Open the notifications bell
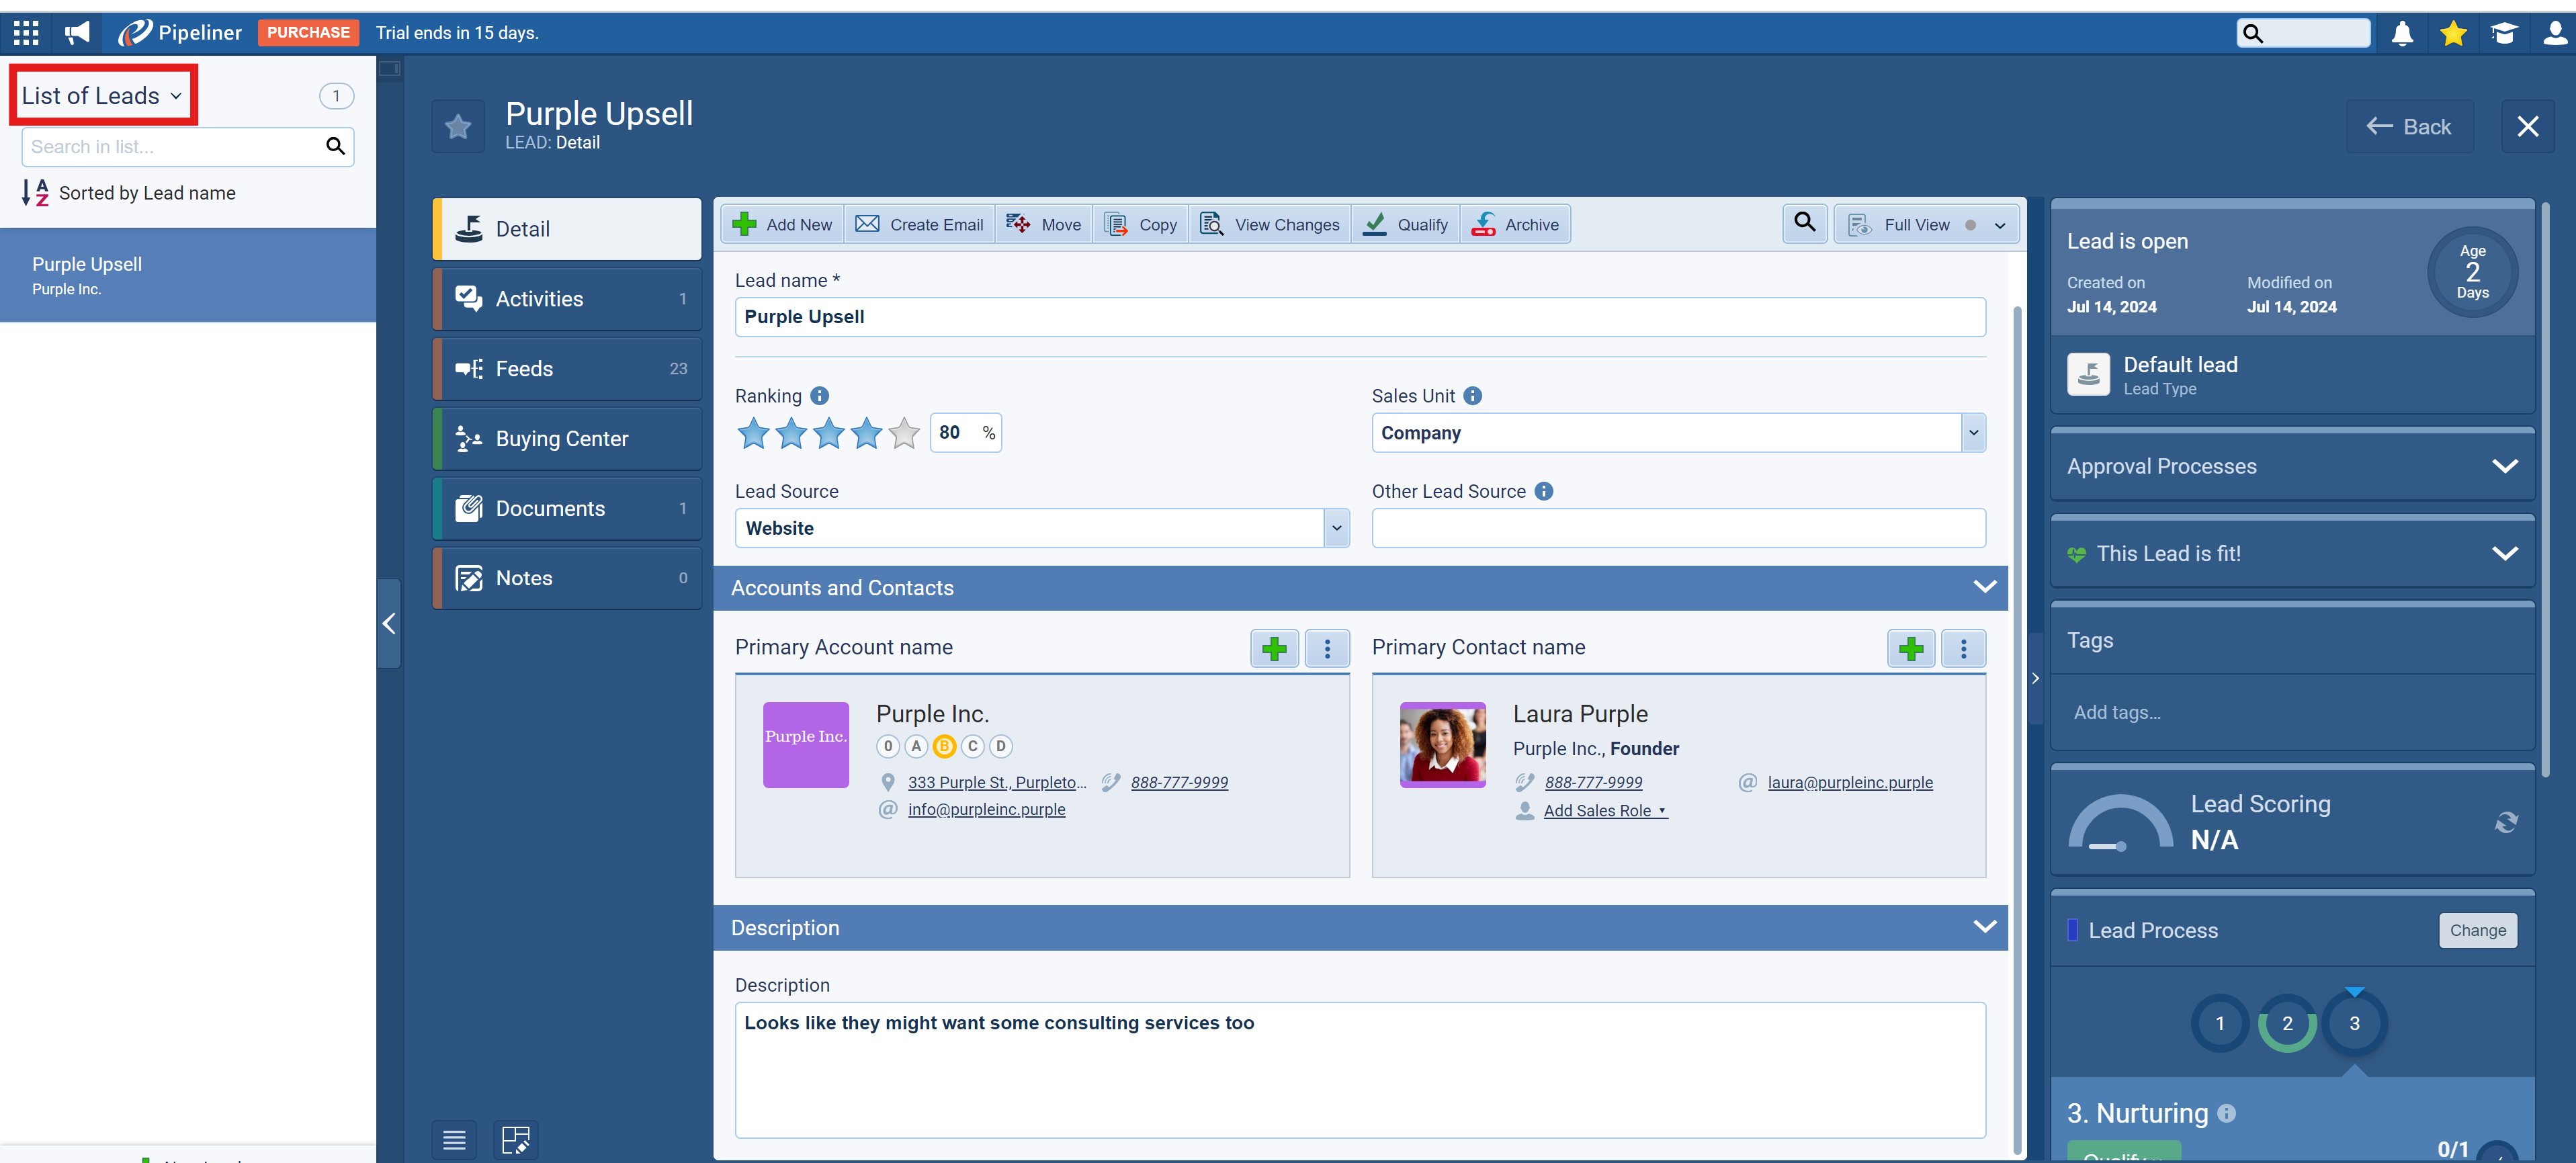The image size is (2576, 1163). (x=2402, y=33)
